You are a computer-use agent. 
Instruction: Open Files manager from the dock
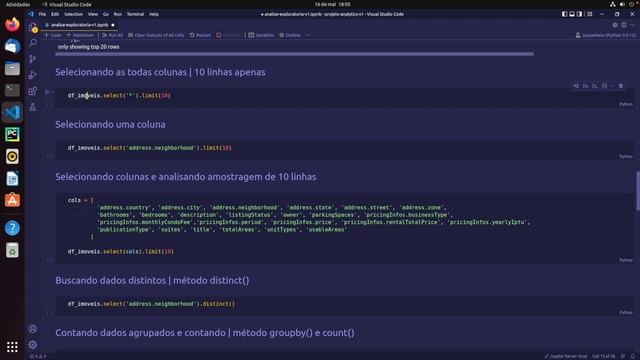pyautogui.click(x=12, y=68)
